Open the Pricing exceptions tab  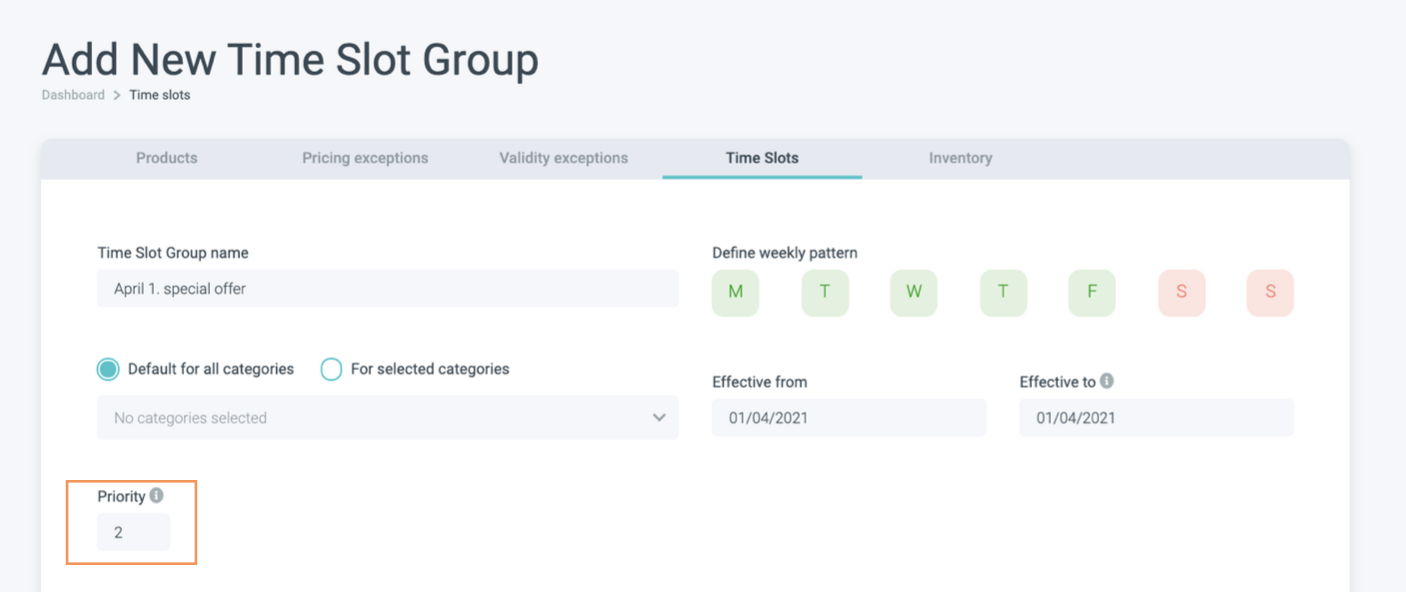(x=365, y=158)
